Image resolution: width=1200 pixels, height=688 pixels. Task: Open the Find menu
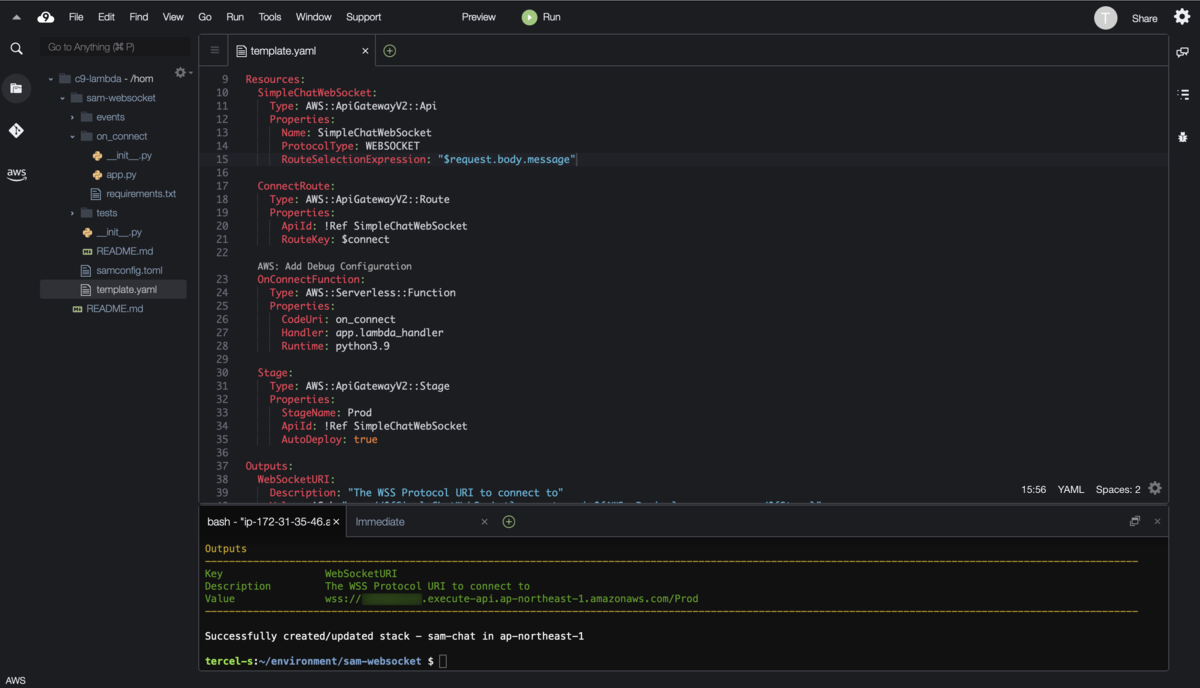click(x=139, y=17)
